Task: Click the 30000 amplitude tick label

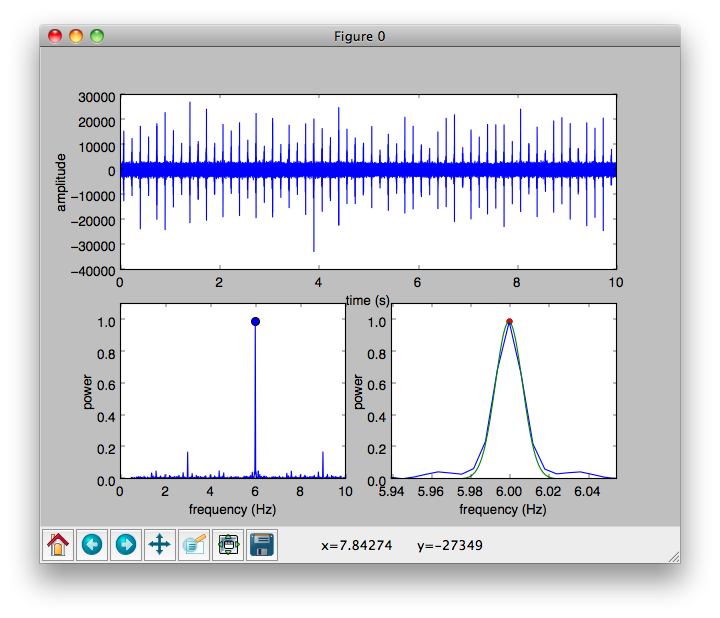Action: (97, 97)
